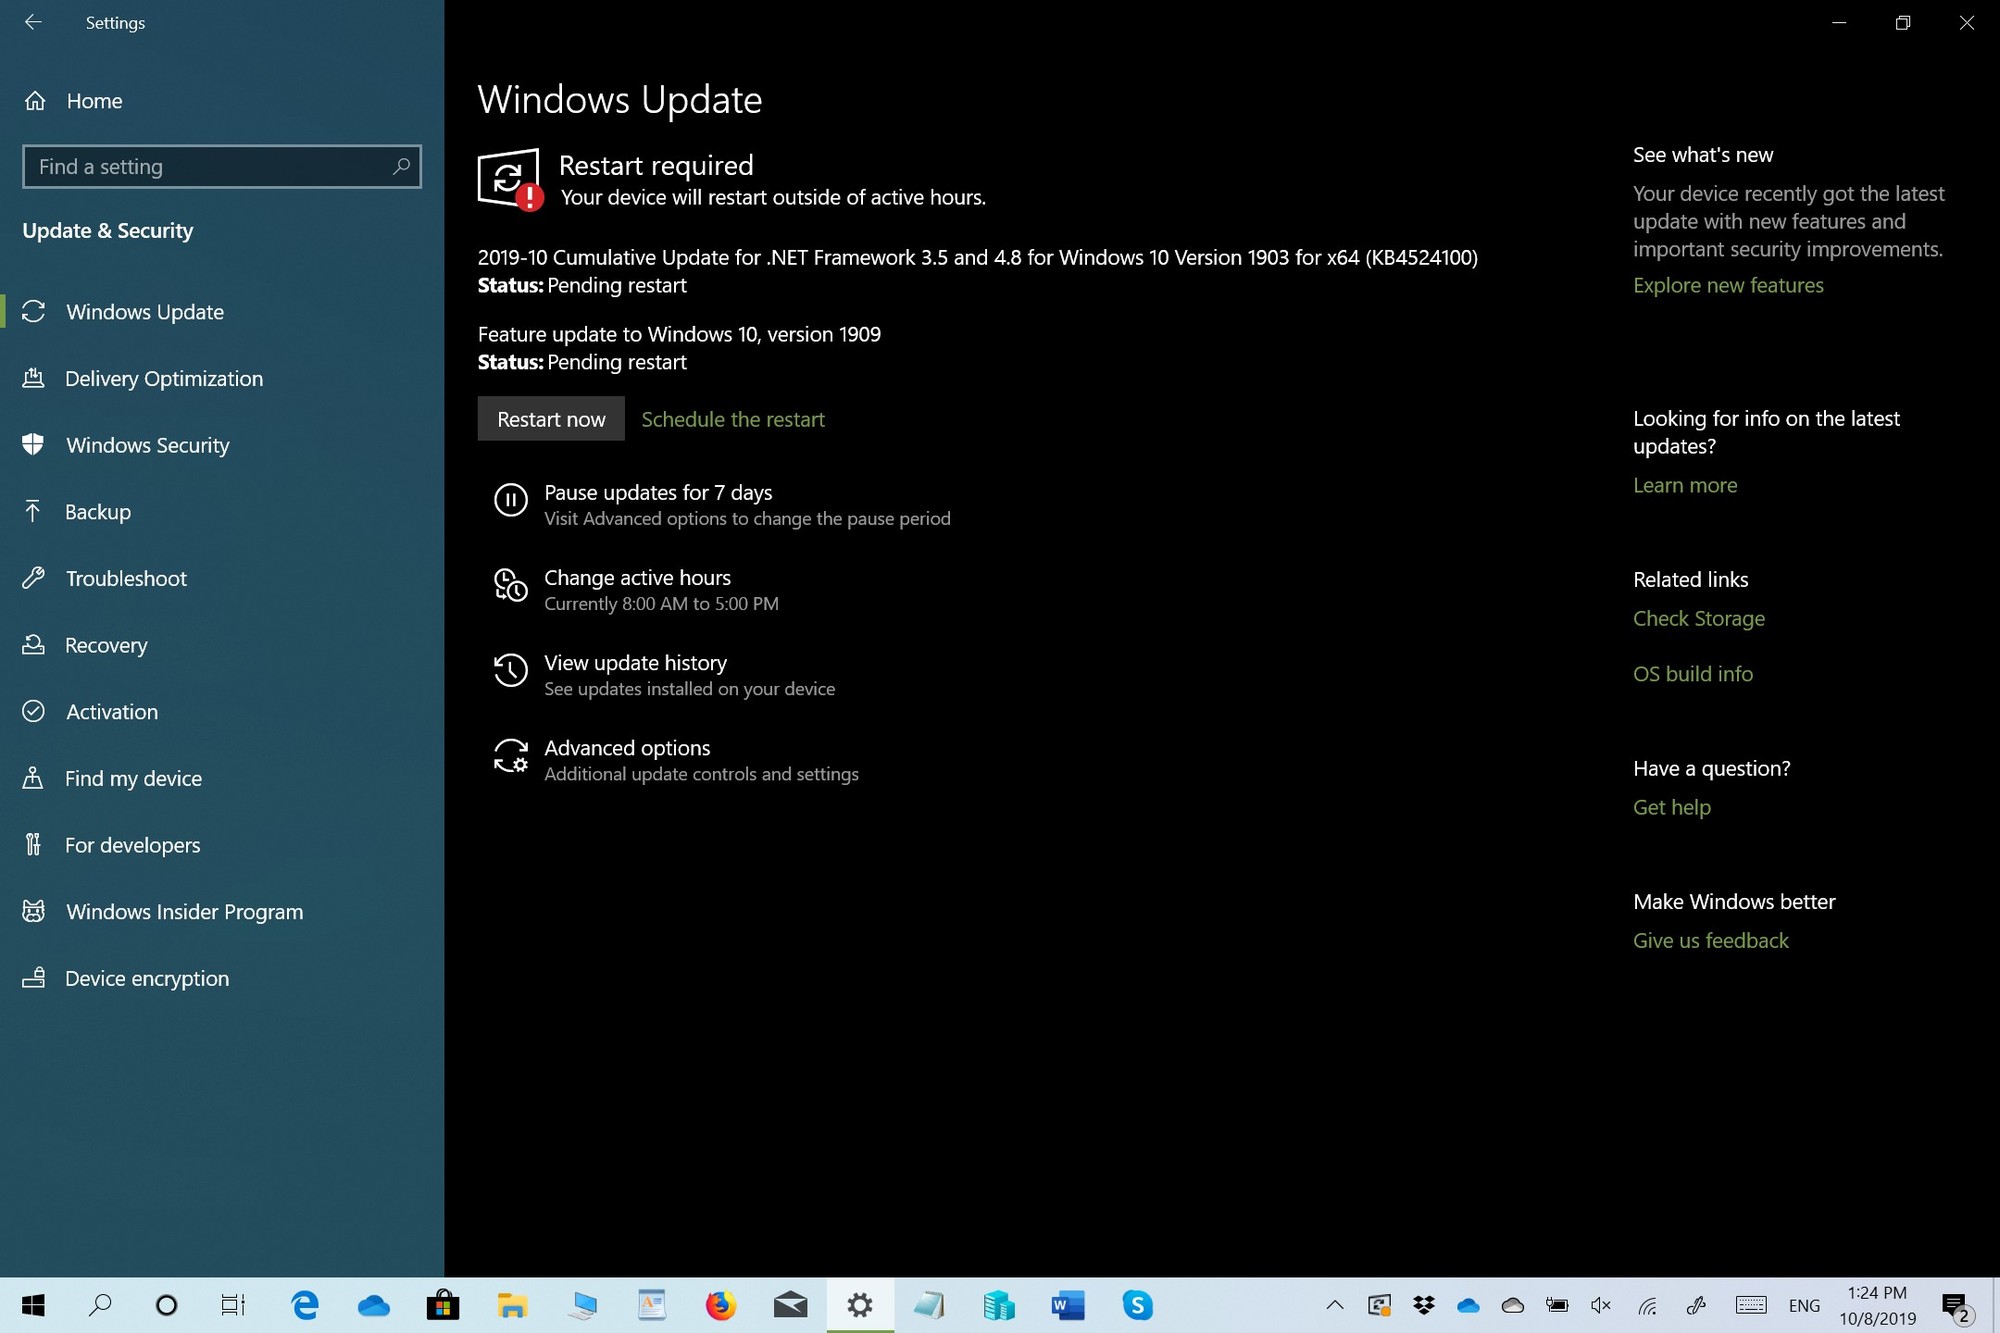This screenshot has height=1333, width=2000.
Task: Click the Windows Ink Workspace pen icon
Action: coord(1696,1305)
